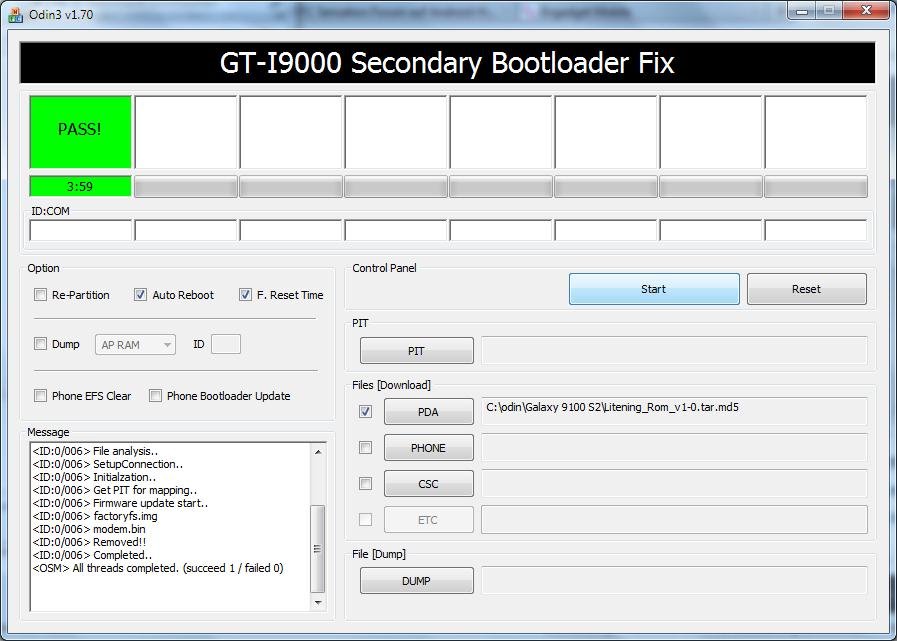
Task: Click the PIT file path field
Action: coord(674,350)
